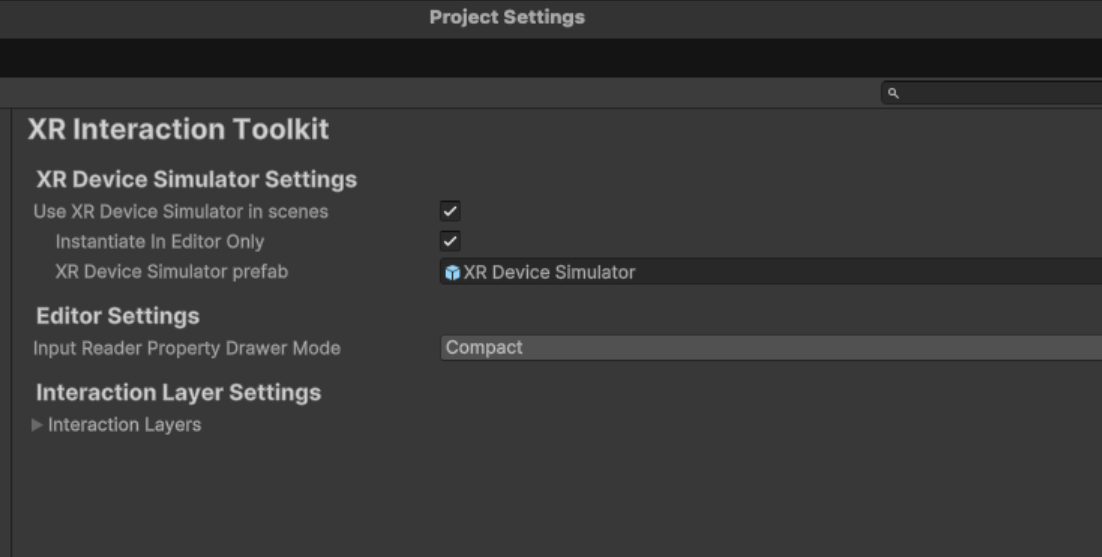
Task: Expand the Interaction Layers foldout arrow
Action: [x=37, y=424]
